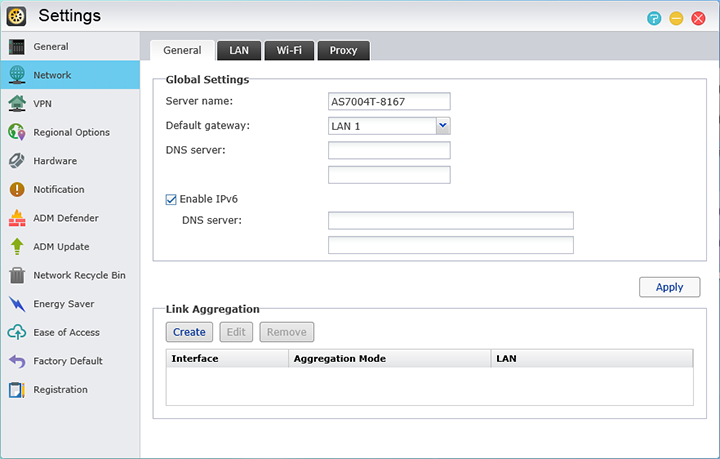Click the Server name input field

point(389,101)
